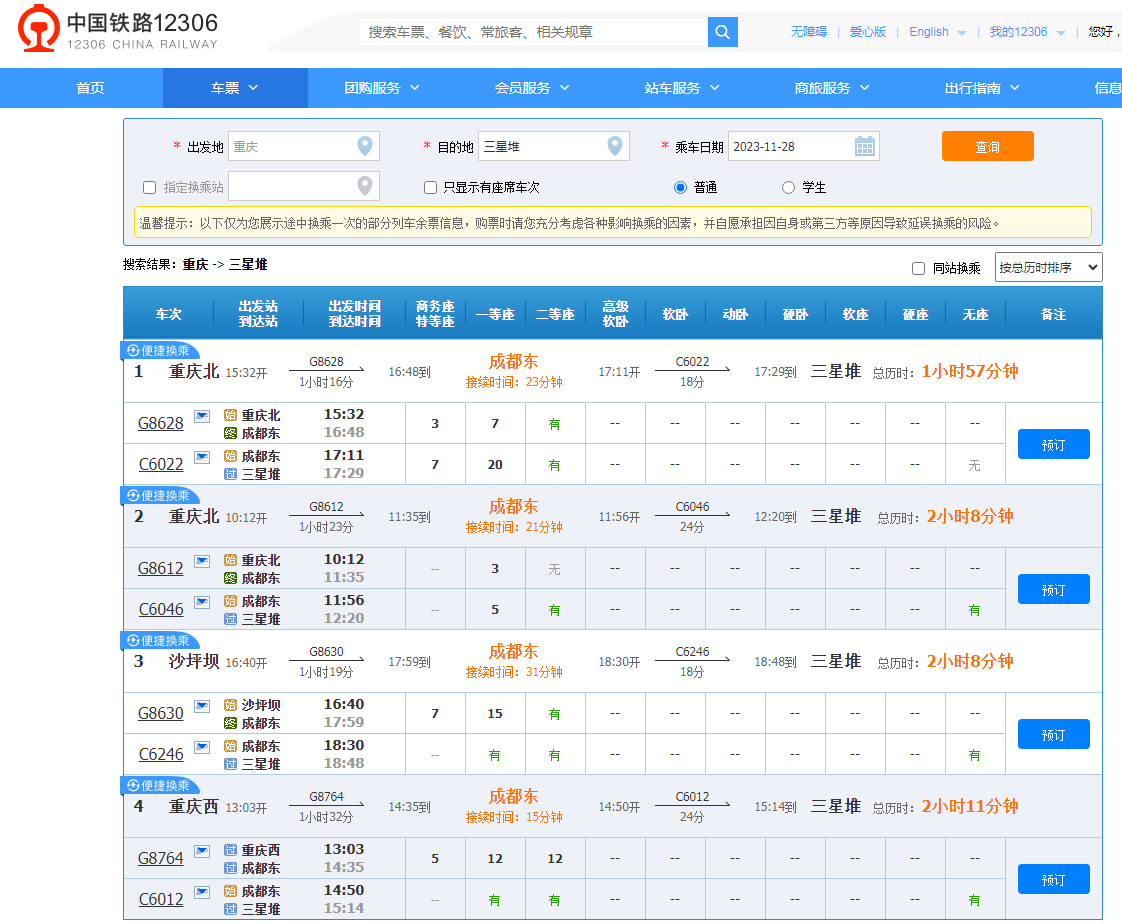This screenshot has height=924, width=1122.
Task: Select the 学生 radio button
Action: [x=788, y=187]
